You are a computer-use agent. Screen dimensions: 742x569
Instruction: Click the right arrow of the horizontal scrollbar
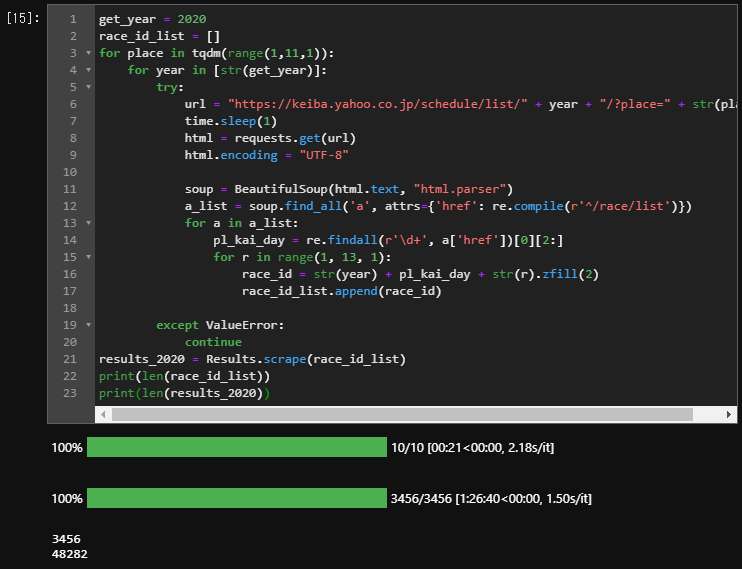tap(729, 415)
